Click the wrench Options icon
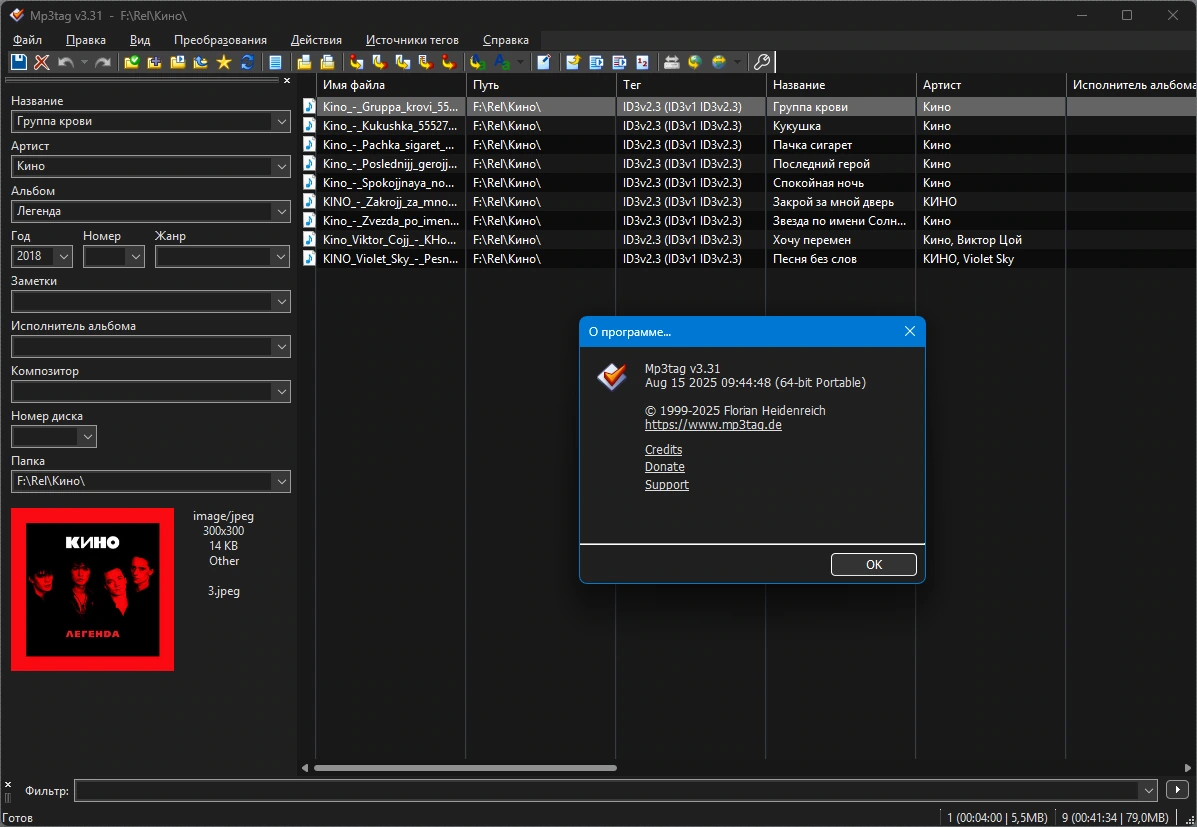 point(761,62)
